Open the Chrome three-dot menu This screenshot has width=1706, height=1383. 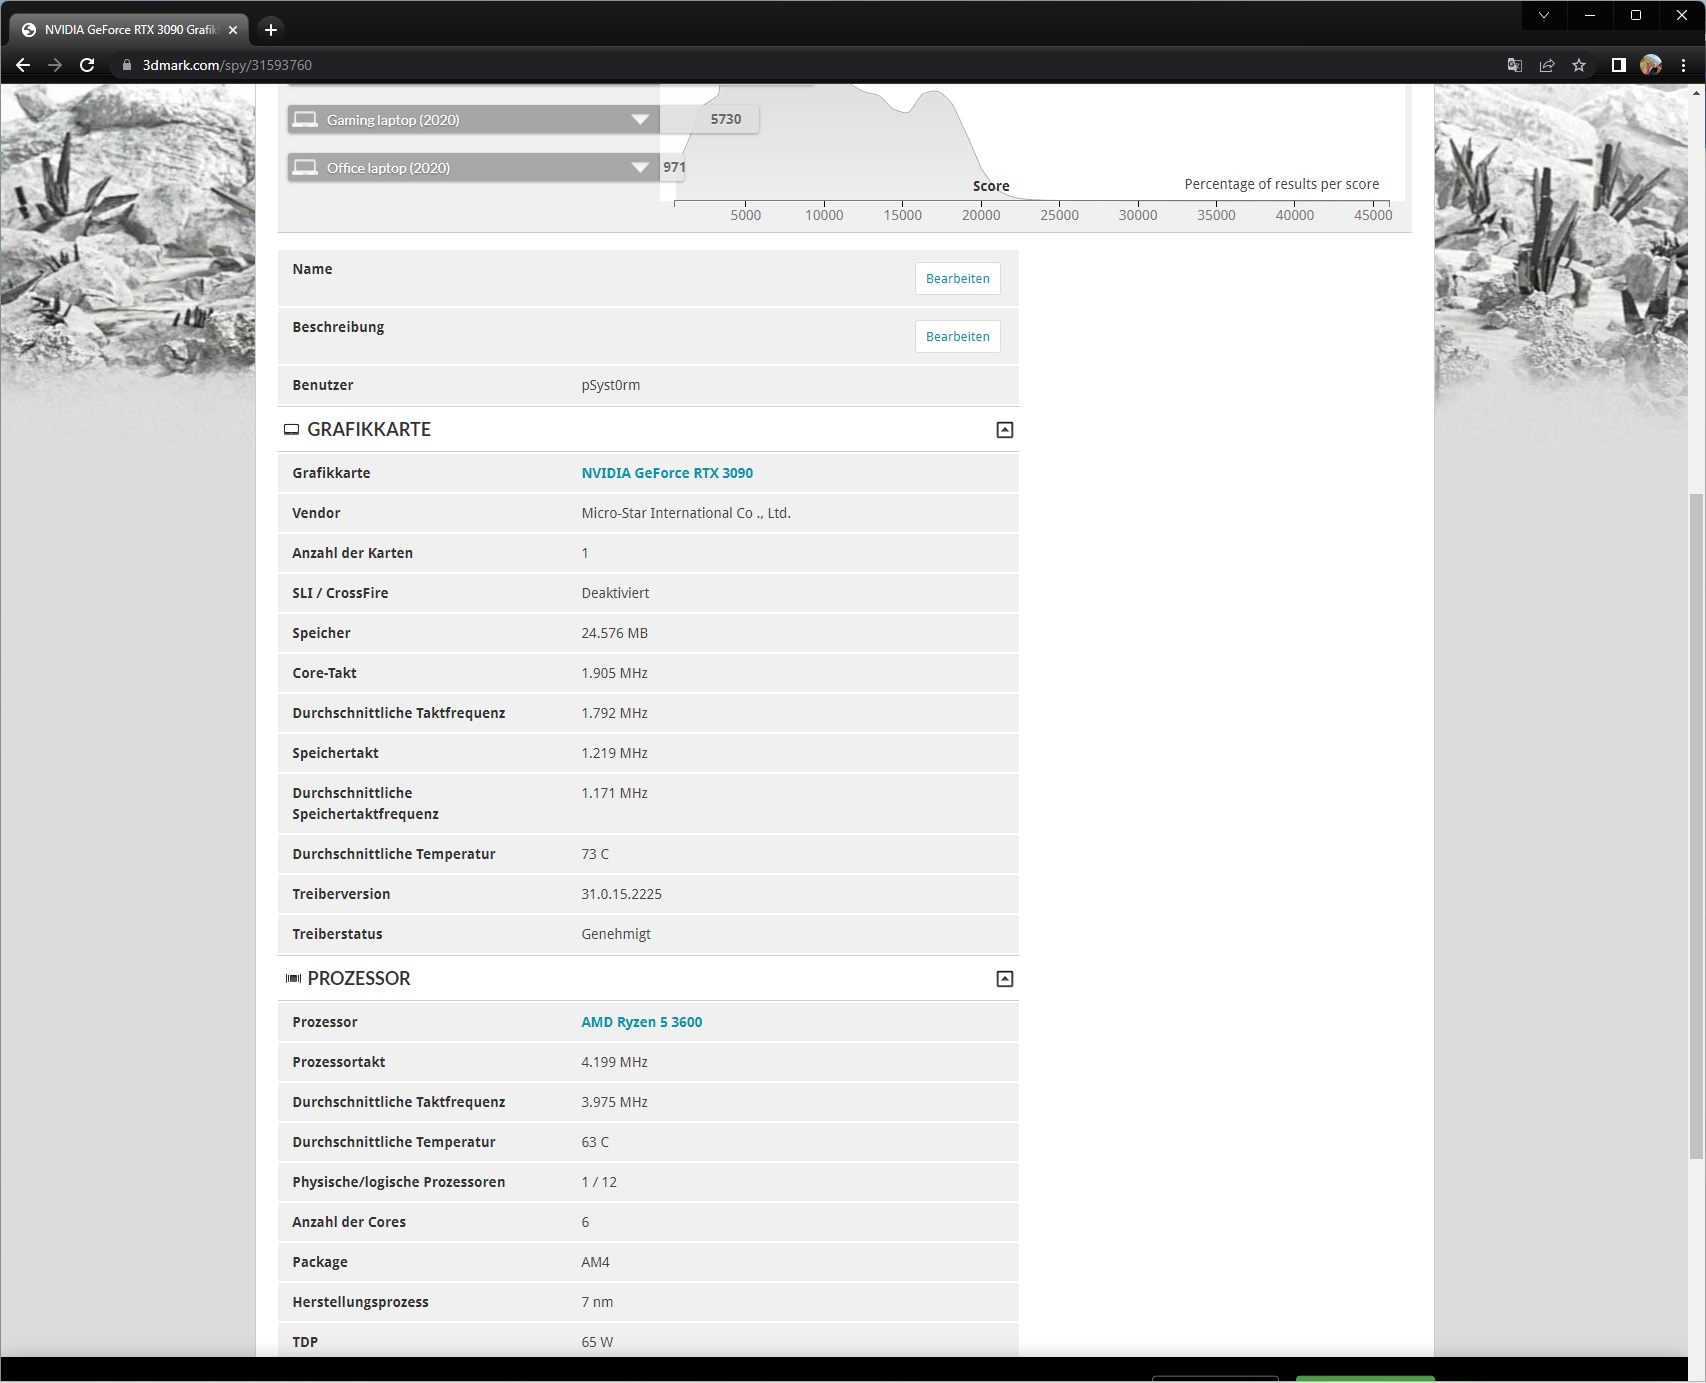1684,65
